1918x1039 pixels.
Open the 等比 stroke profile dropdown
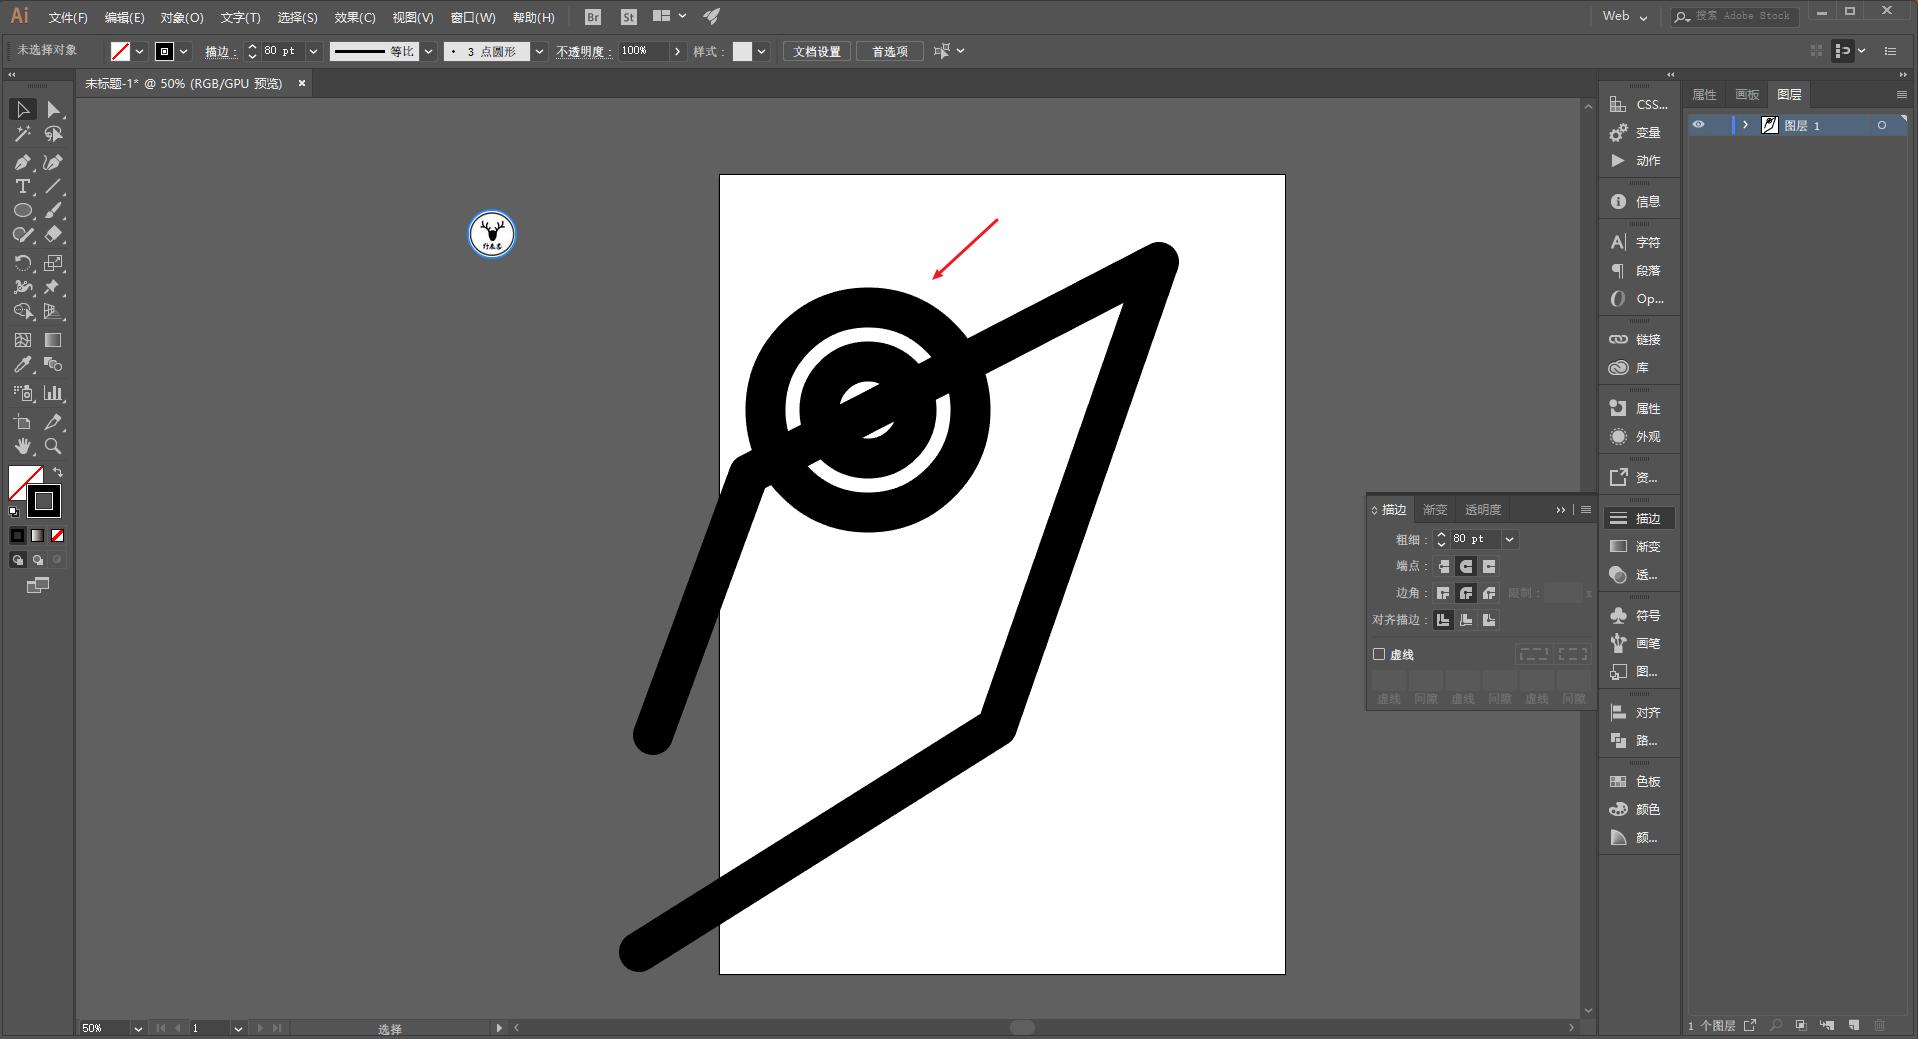tap(428, 51)
